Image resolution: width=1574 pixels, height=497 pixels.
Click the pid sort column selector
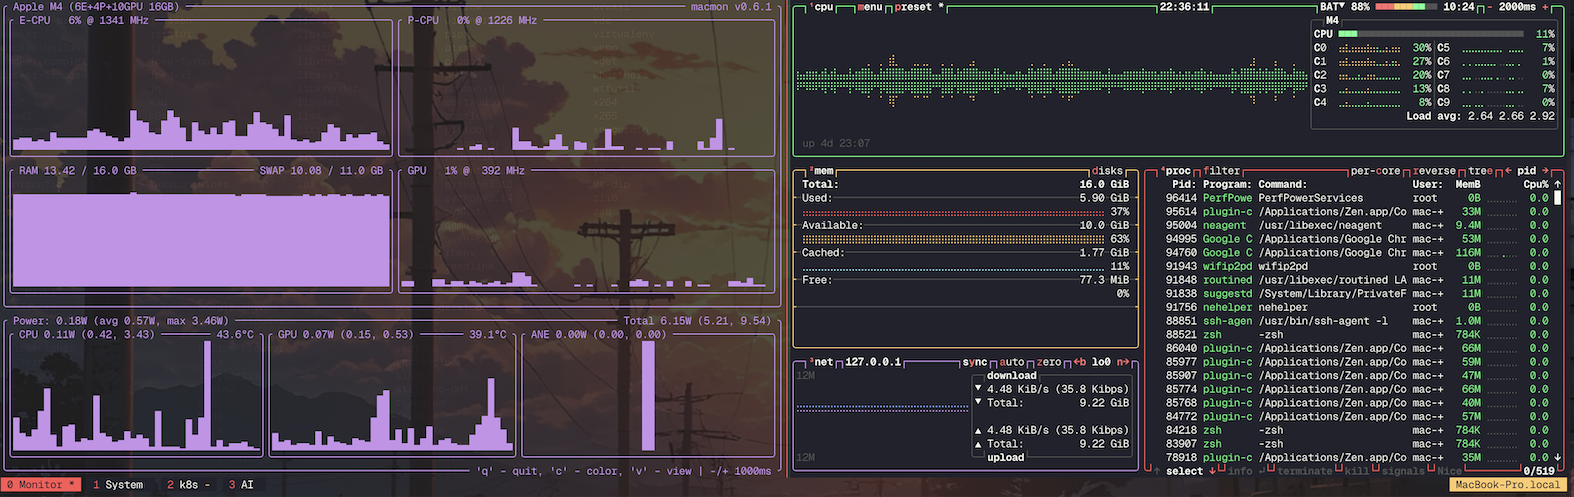(x=1527, y=171)
